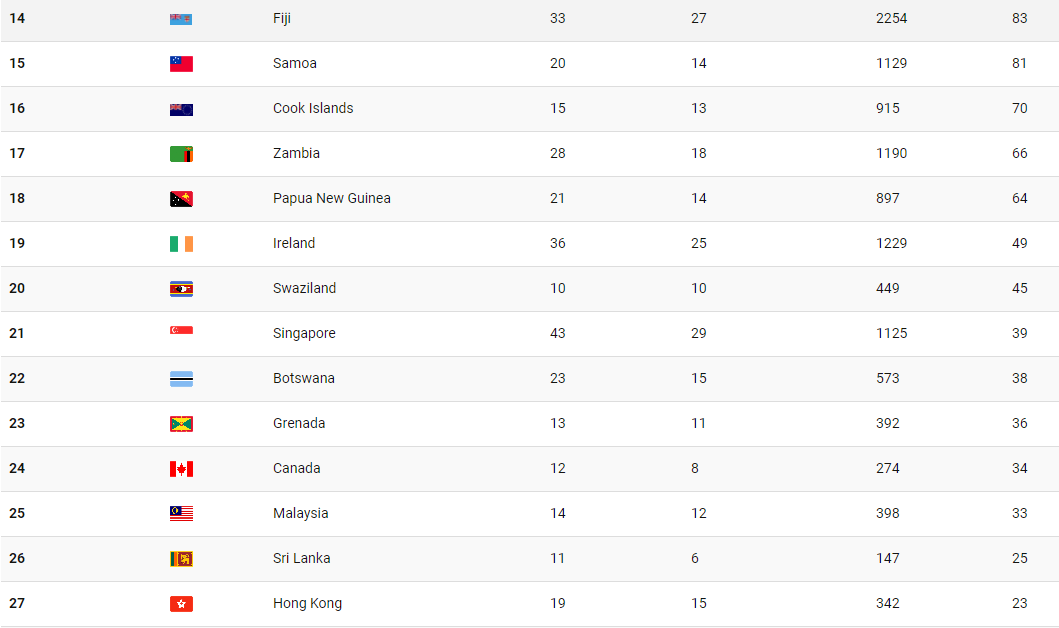Viewport: 1059px width, 628px height.
Task: Click the Singapore flag icon
Action: (181, 330)
